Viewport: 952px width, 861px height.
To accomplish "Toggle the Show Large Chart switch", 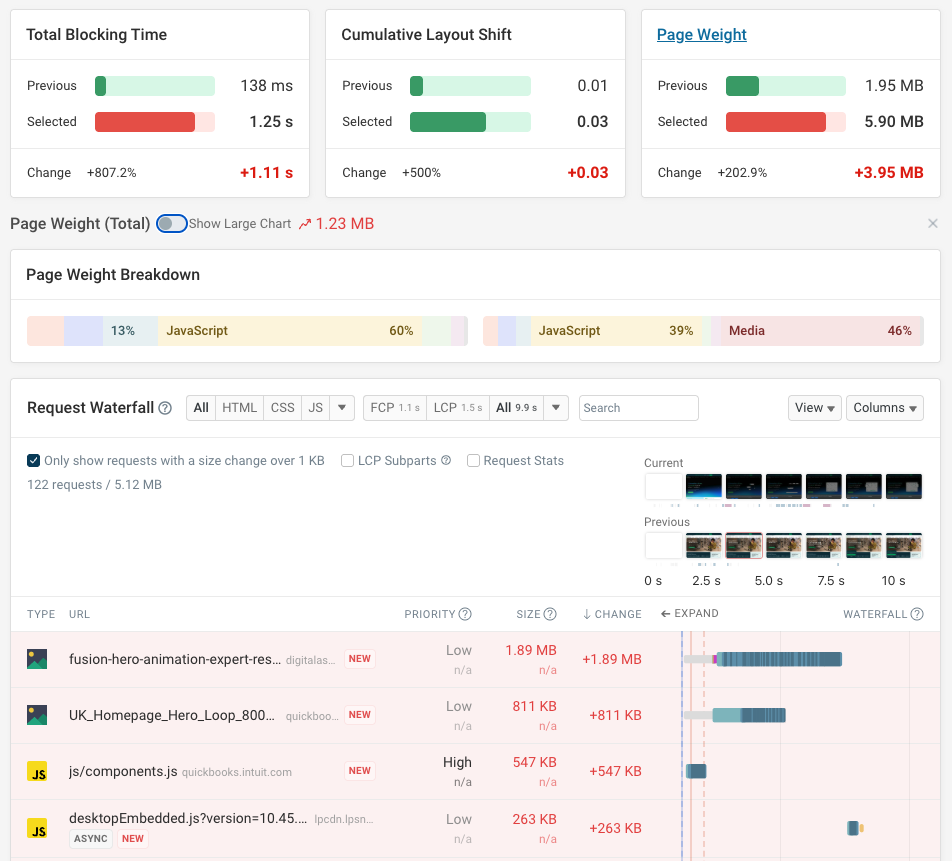I will 171,223.
